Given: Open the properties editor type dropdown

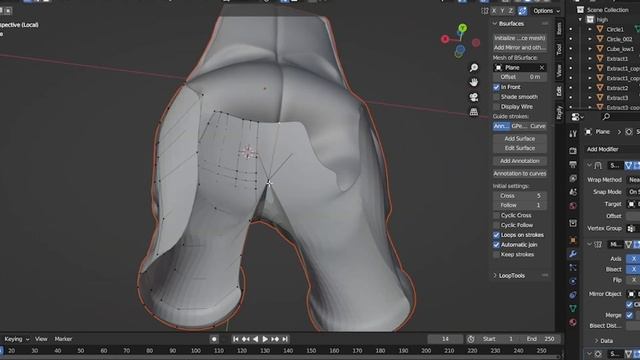Looking at the screenshot, I should [x=577, y=117].
